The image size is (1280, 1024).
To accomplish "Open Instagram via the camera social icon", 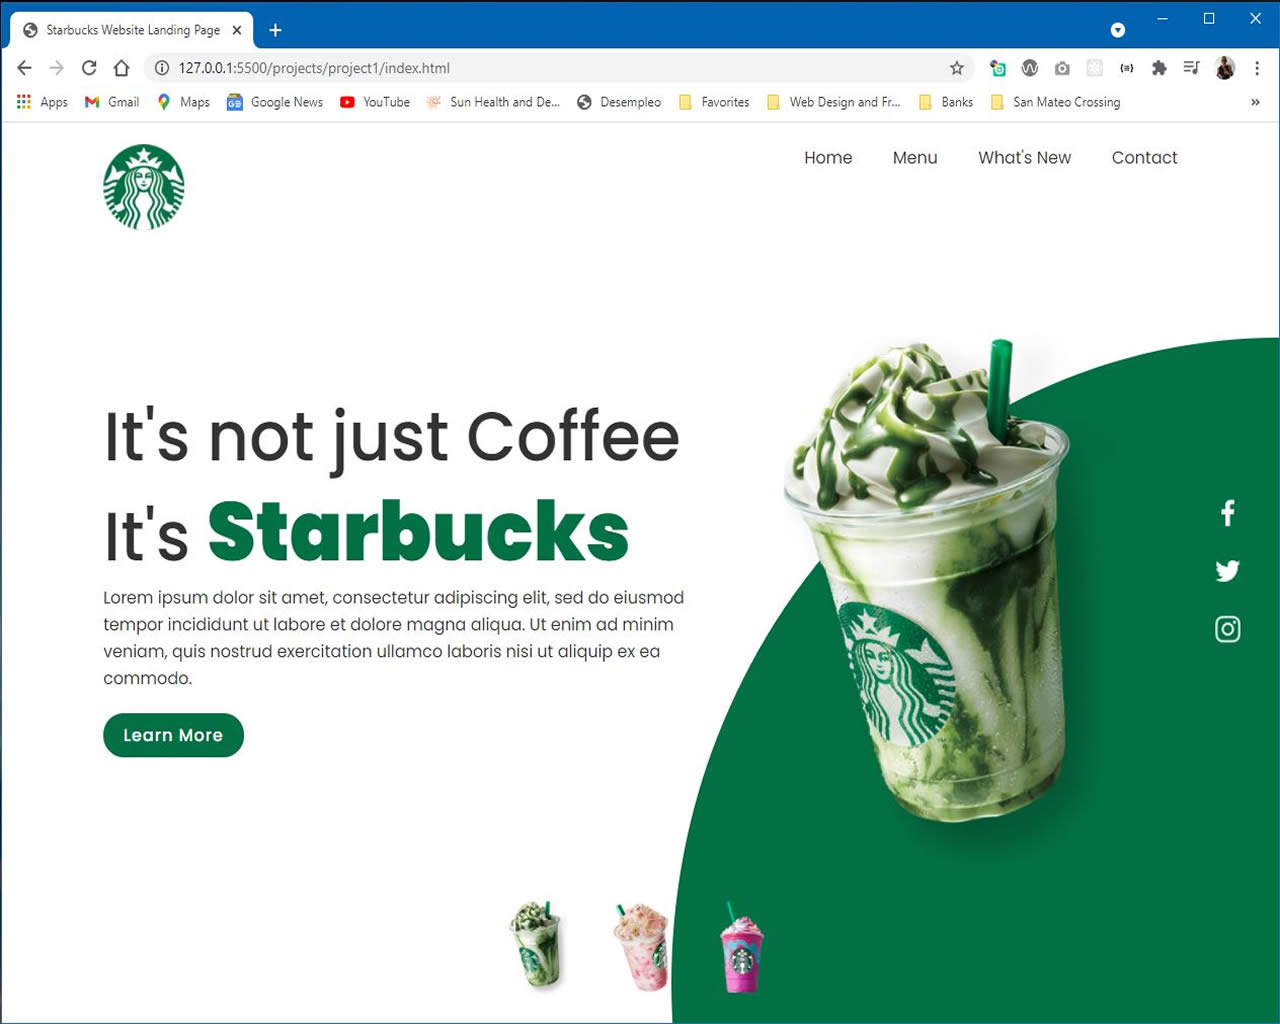I will pyautogui.click(x=1227, y=629).
